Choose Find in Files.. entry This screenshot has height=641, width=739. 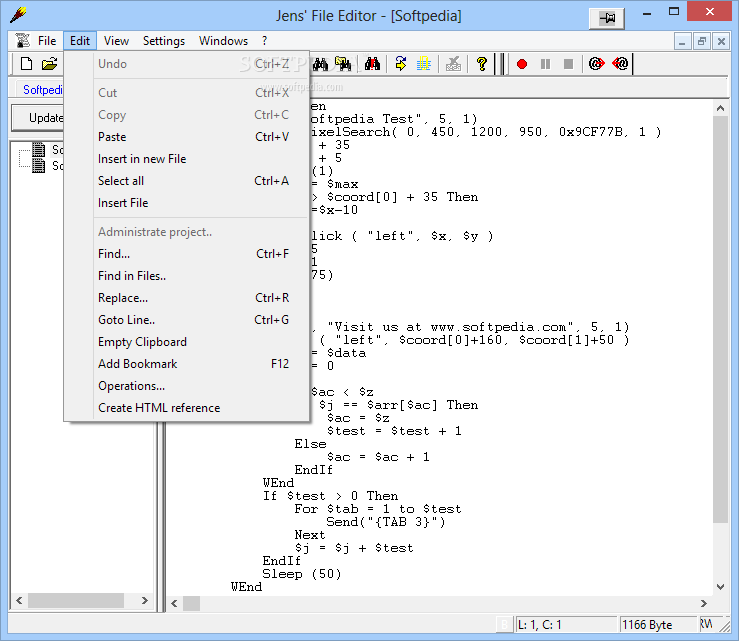(x=187, y=276)
